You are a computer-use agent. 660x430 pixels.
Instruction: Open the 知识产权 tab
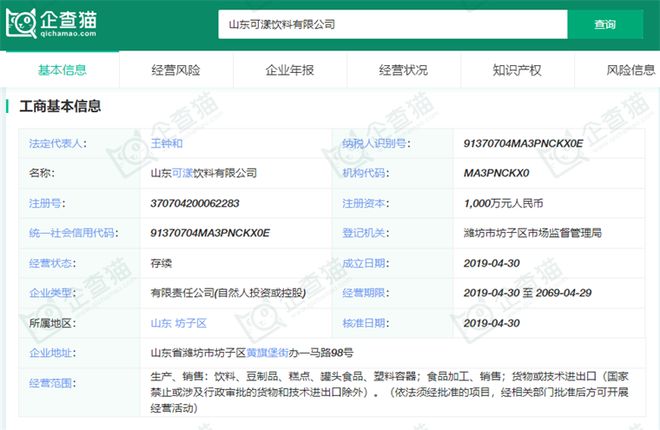coord(517,70)
